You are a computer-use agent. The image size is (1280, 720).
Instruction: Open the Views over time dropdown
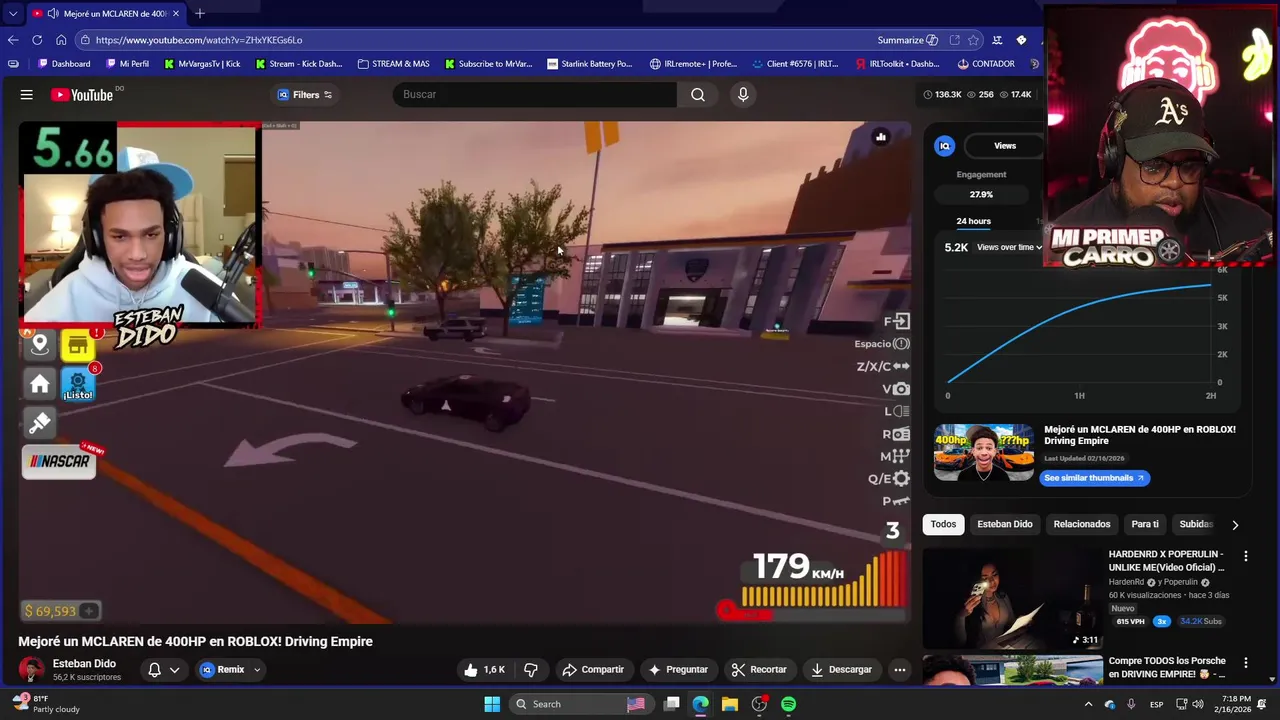(x=1009, y=247)
